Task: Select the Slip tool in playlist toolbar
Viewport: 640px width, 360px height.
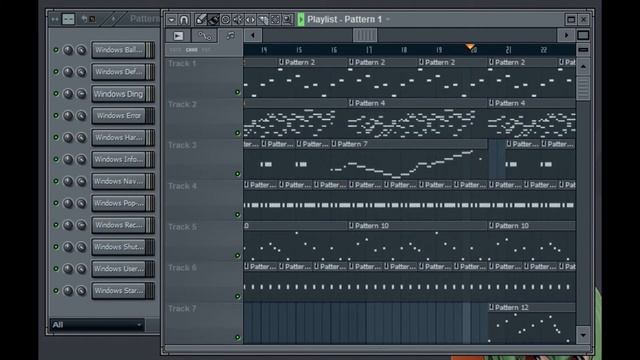Action: click(250, 19)
